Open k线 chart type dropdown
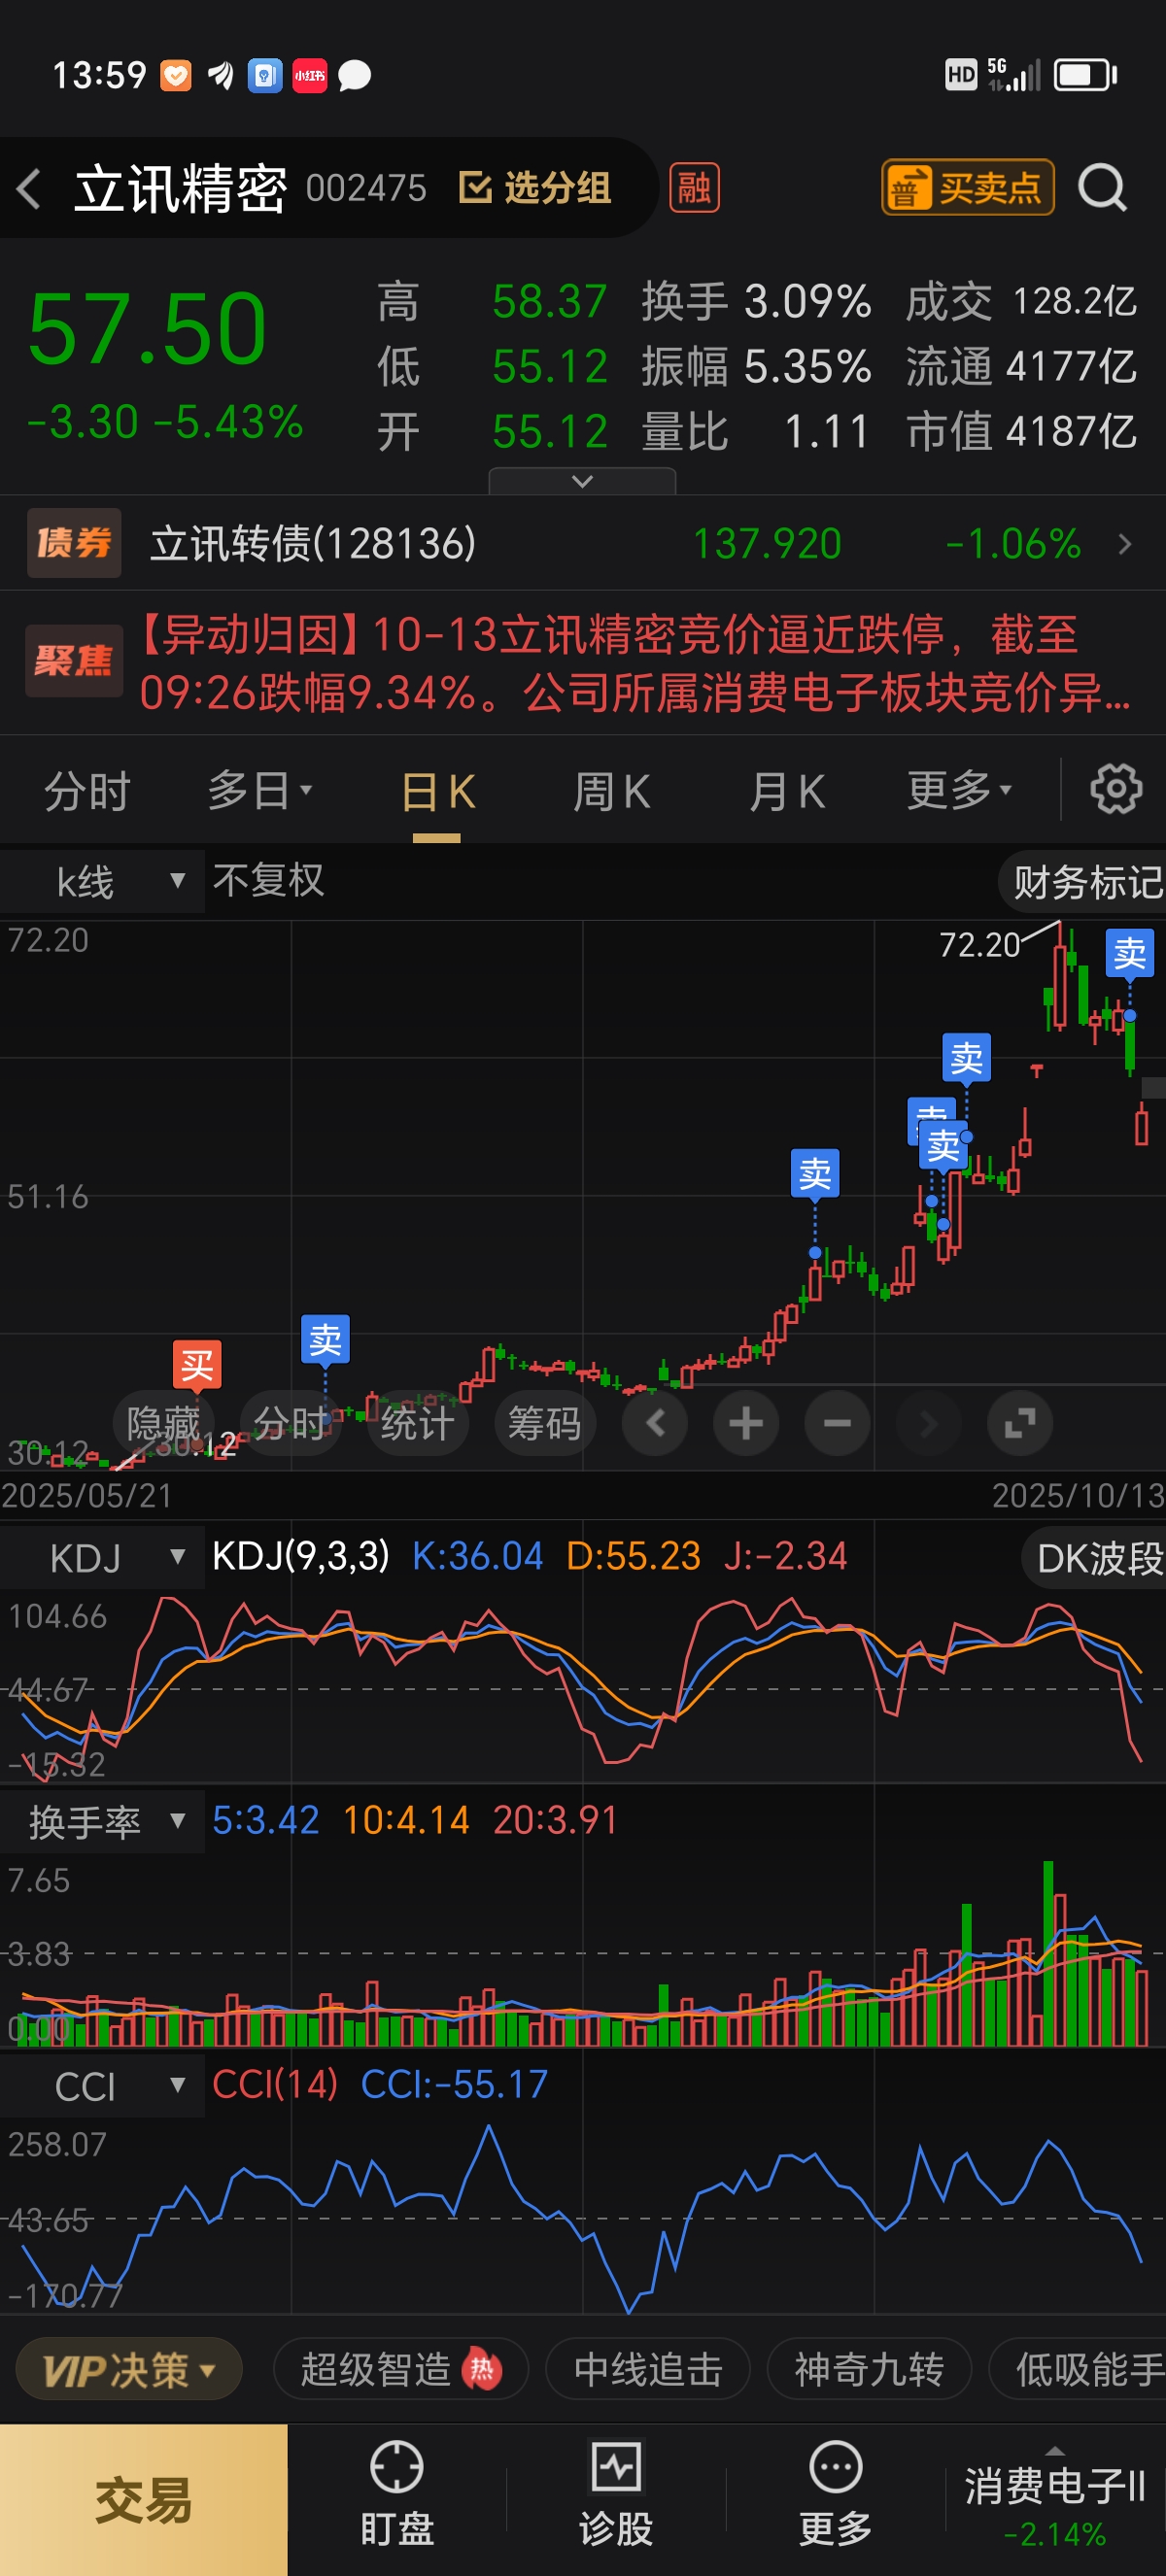 click(x=102, y=882)
